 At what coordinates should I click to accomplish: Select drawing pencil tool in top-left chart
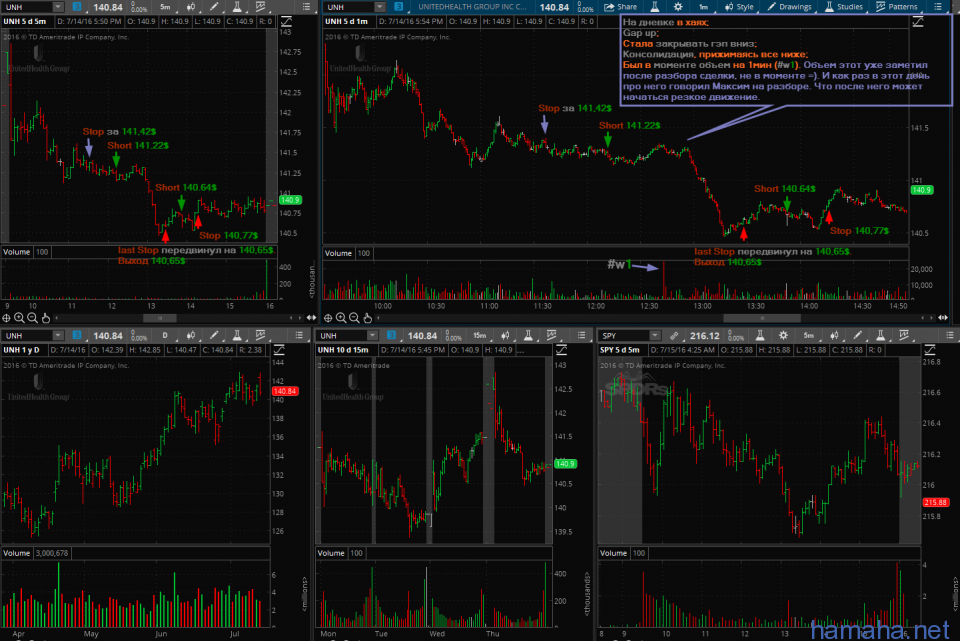(214, 7)
